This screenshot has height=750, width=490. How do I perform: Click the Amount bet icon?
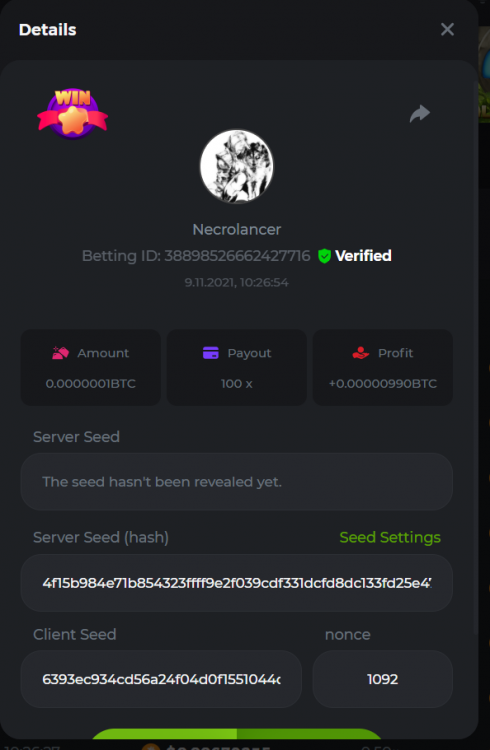61,353
